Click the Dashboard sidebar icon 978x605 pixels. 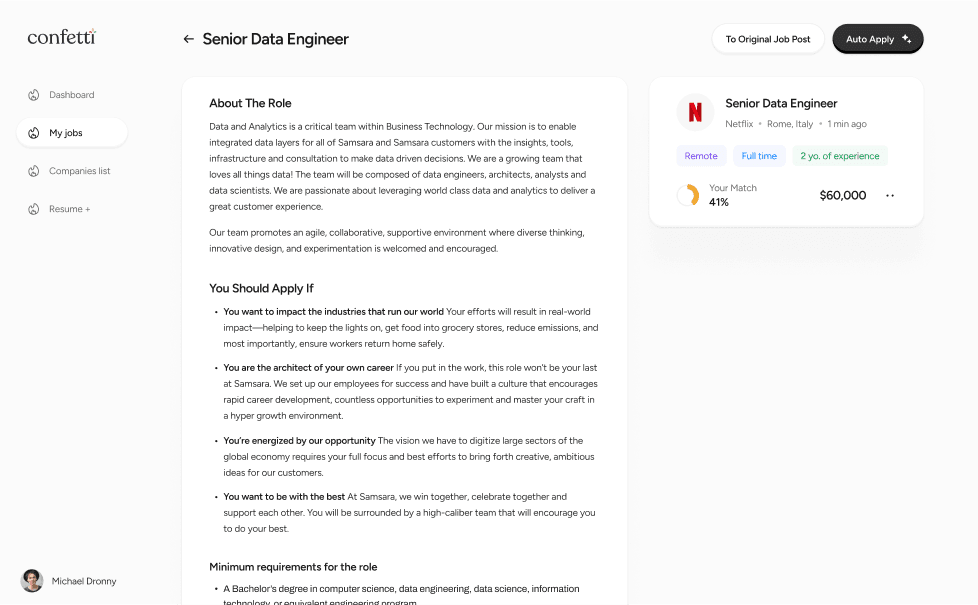(x=33, y=95)
